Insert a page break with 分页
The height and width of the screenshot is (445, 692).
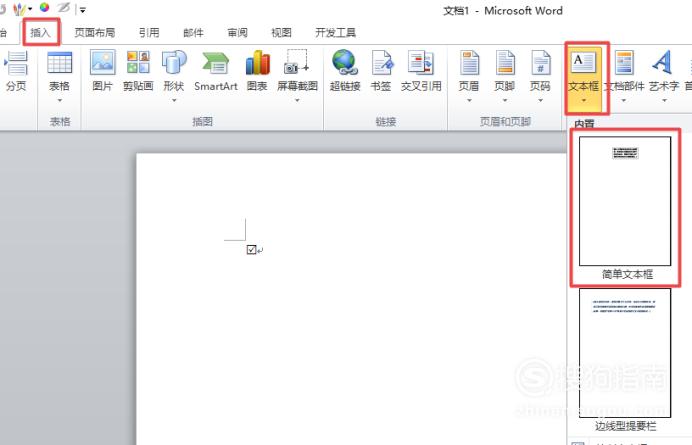[16, 71]
